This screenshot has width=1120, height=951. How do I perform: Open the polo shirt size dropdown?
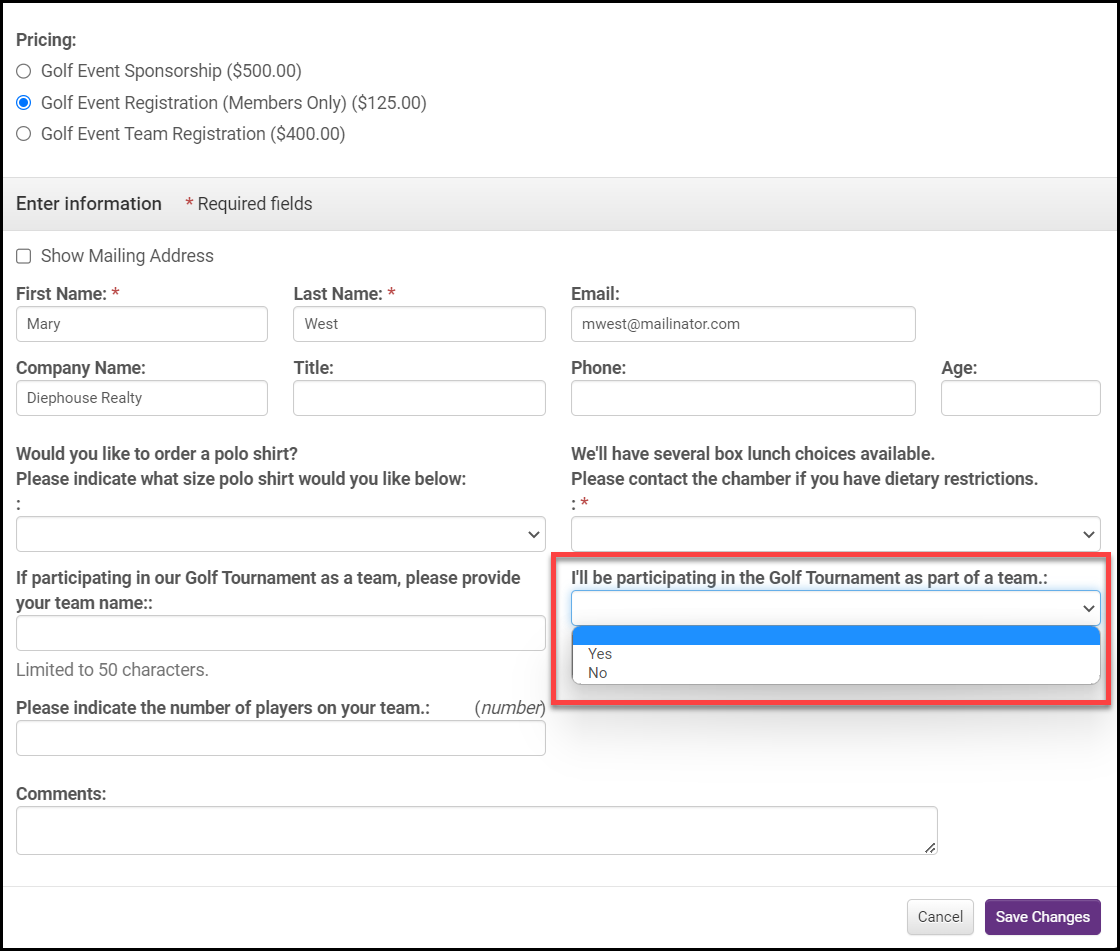click(x=281, y=534)
